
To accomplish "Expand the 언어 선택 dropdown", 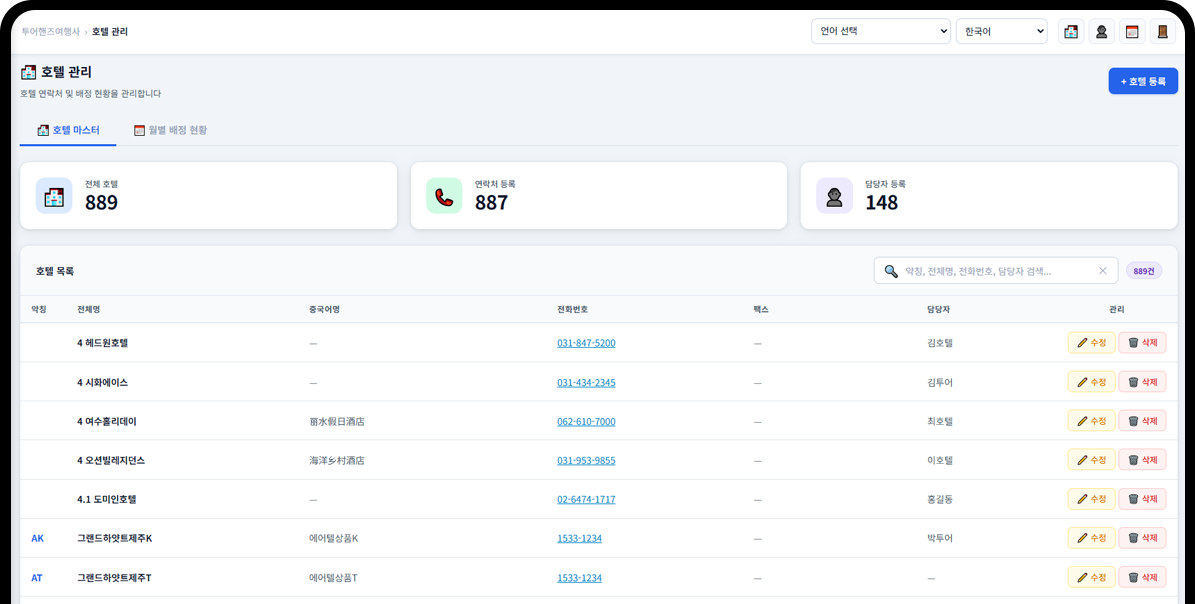I will point(880,32).
